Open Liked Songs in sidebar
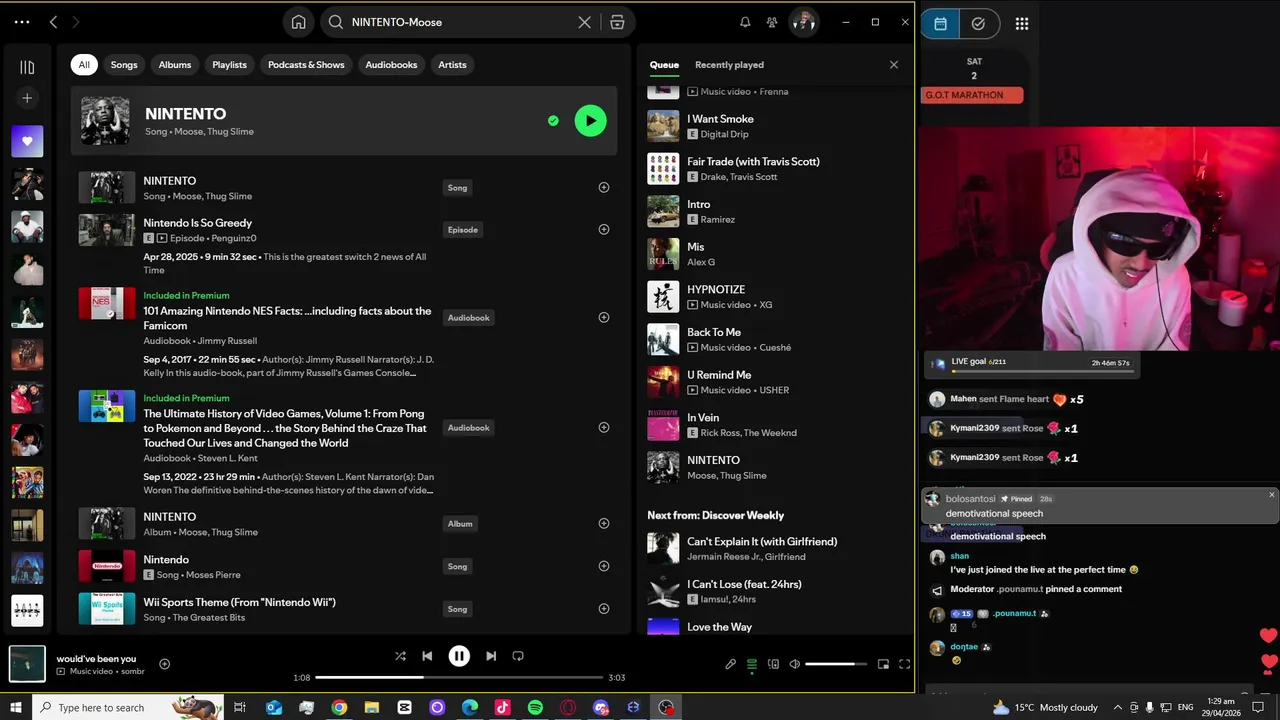This screenshot has height=720, width=1280. click(x=27, y=141)
